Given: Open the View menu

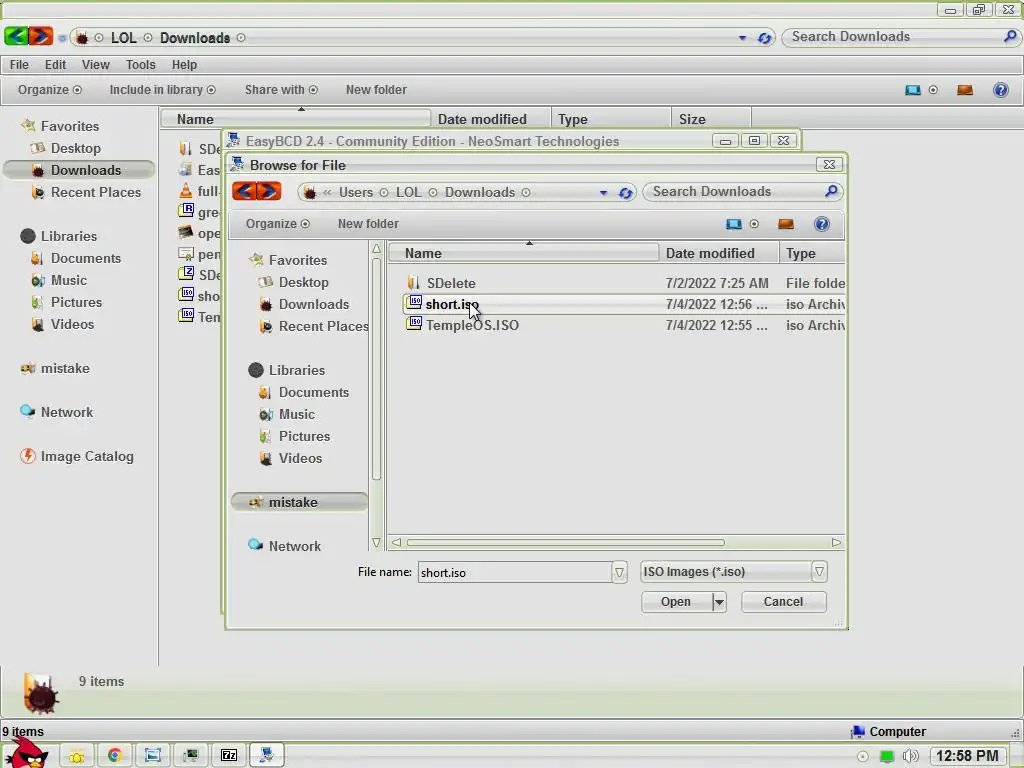Looking at the screenshot, I should [x=95, y=65].
